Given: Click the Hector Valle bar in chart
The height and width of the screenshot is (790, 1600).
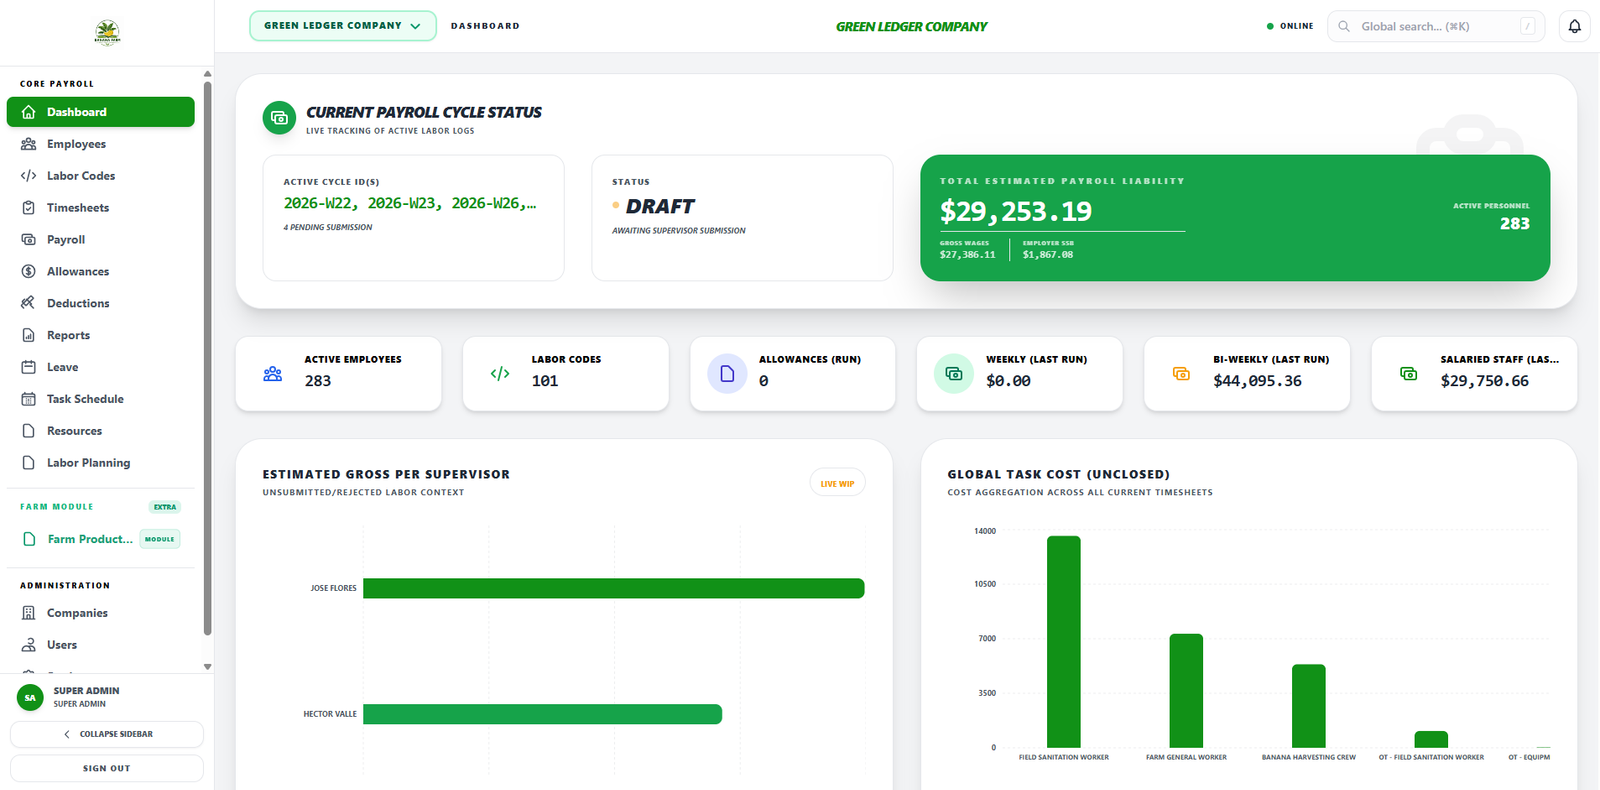Looking at the screenshot, I should pyautogui.click(x=542, y=714).
